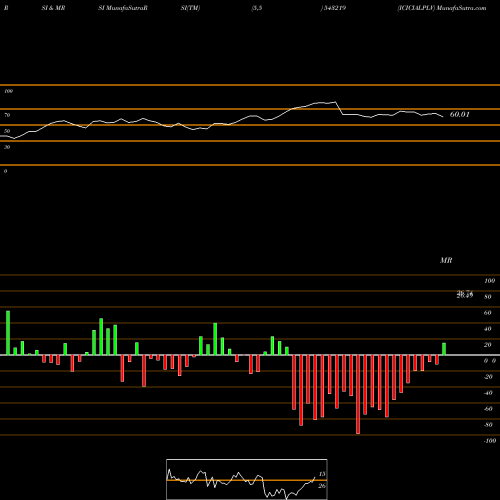500x500 pixels.
Task: Click the RSI axis label 30
Action: click(7, 147)
